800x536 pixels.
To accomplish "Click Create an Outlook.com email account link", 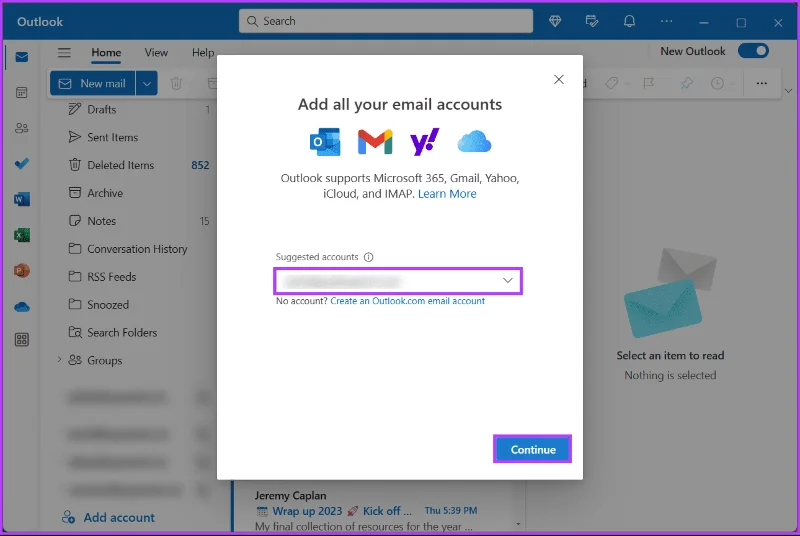I will [407, 301].
